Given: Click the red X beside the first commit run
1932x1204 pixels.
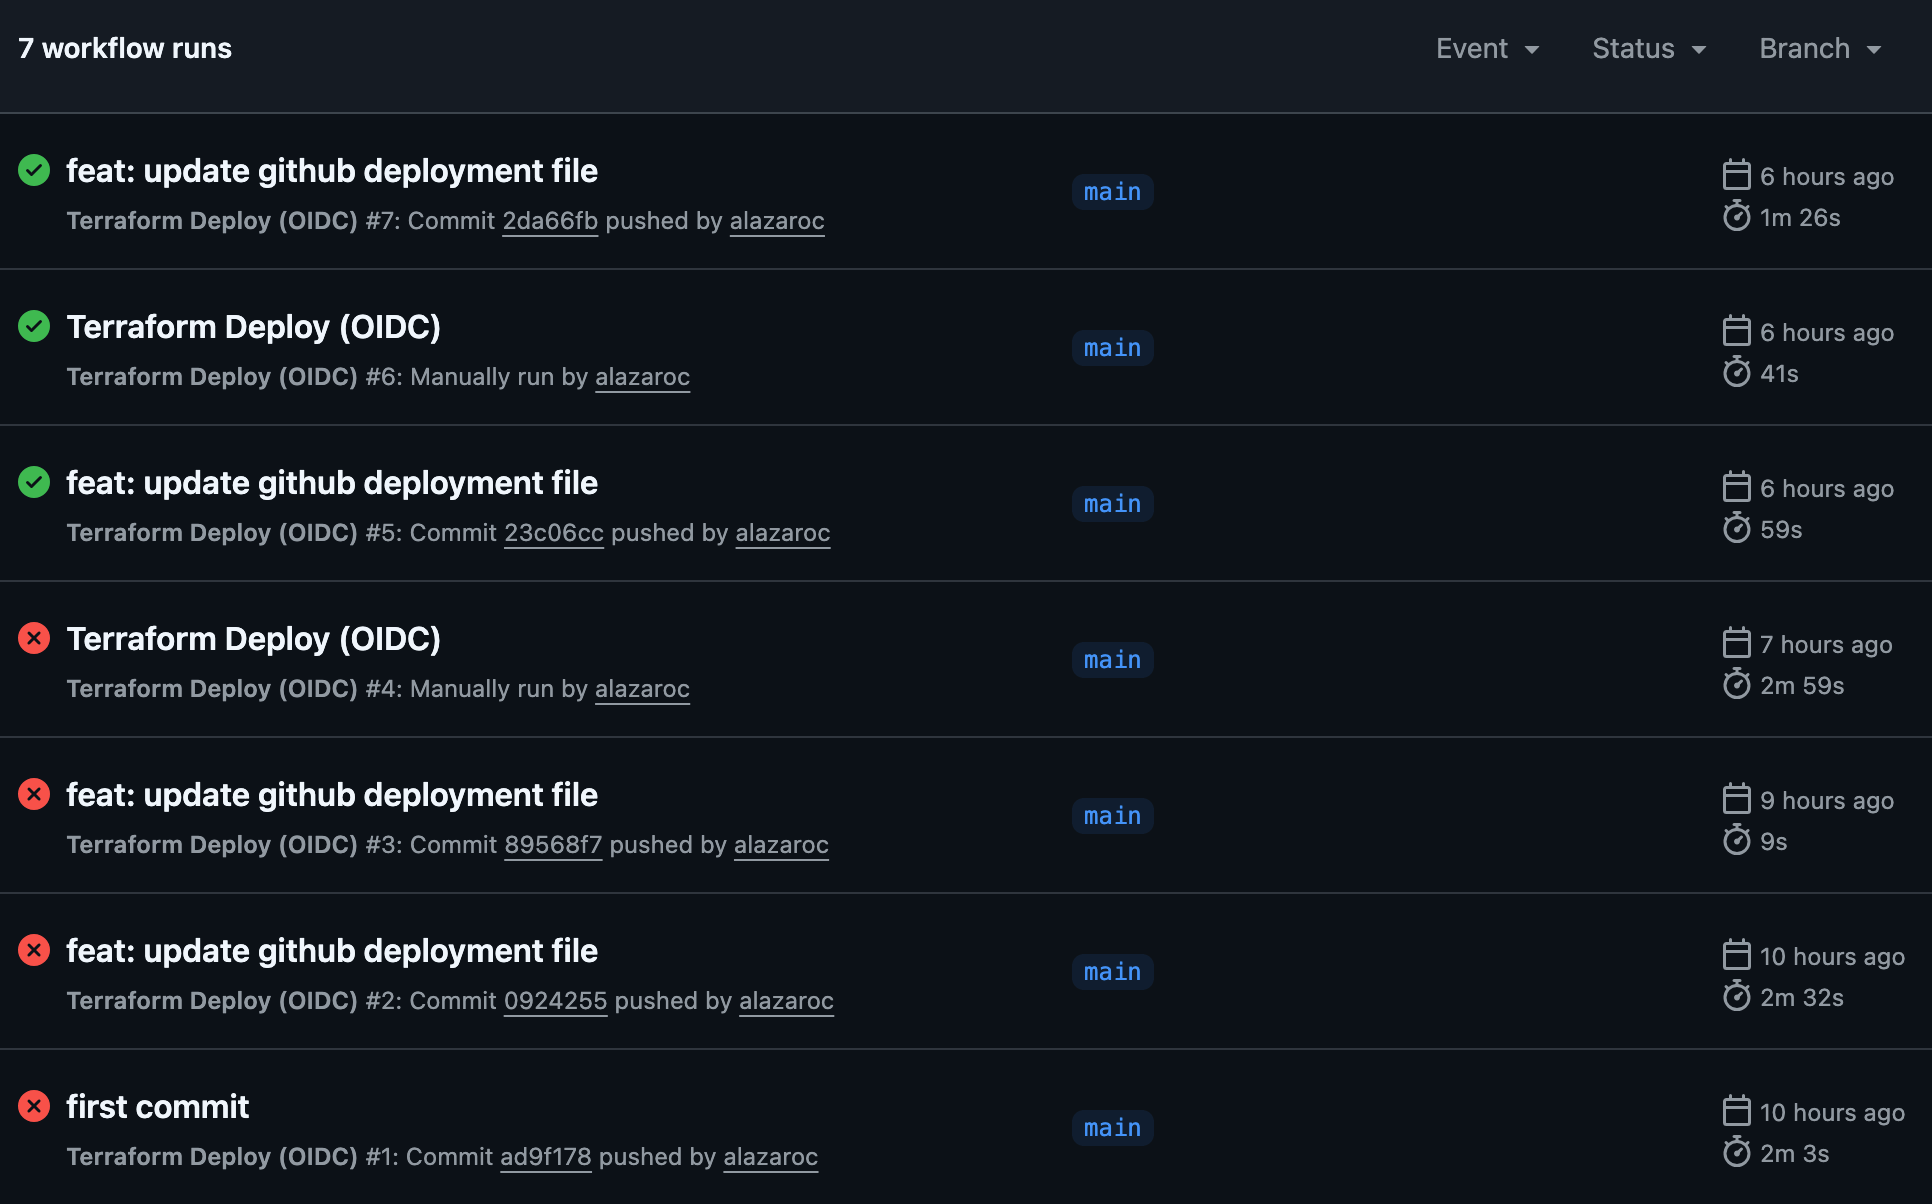Looking at the screenshot, I should pyautogui.click(x=33, y=1106).
